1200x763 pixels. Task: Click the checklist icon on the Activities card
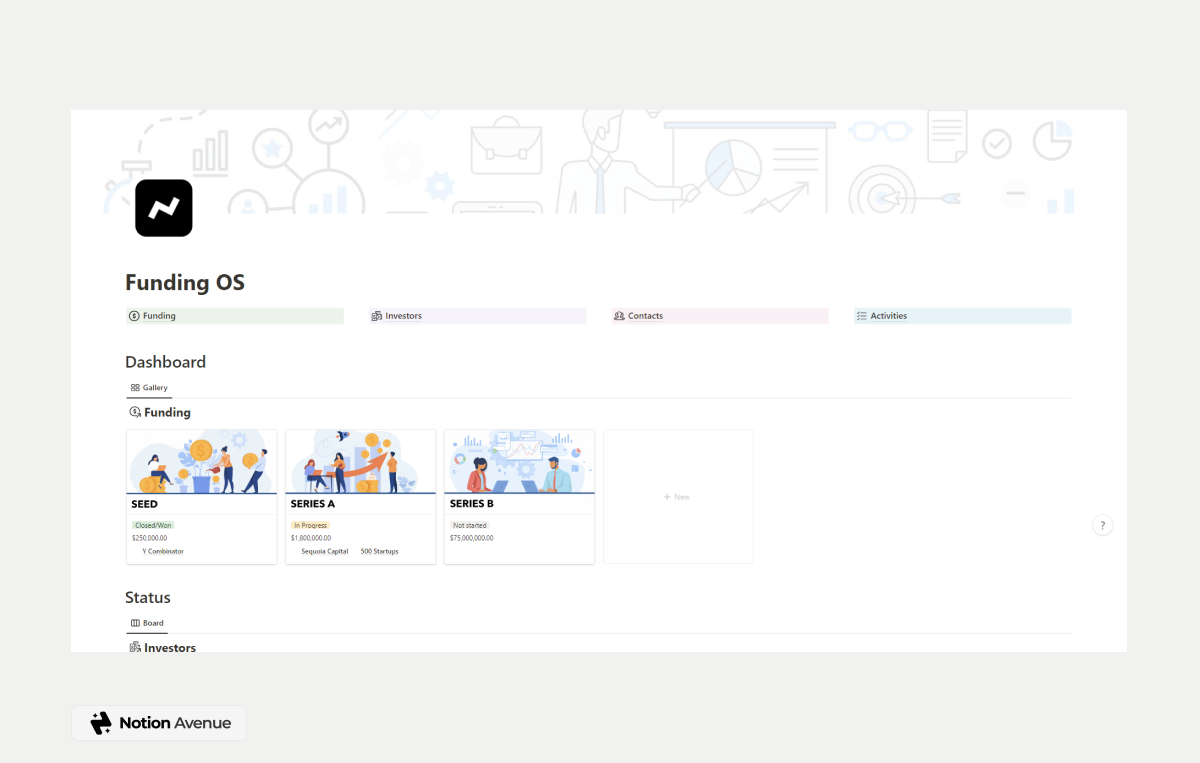click(862, 315)
